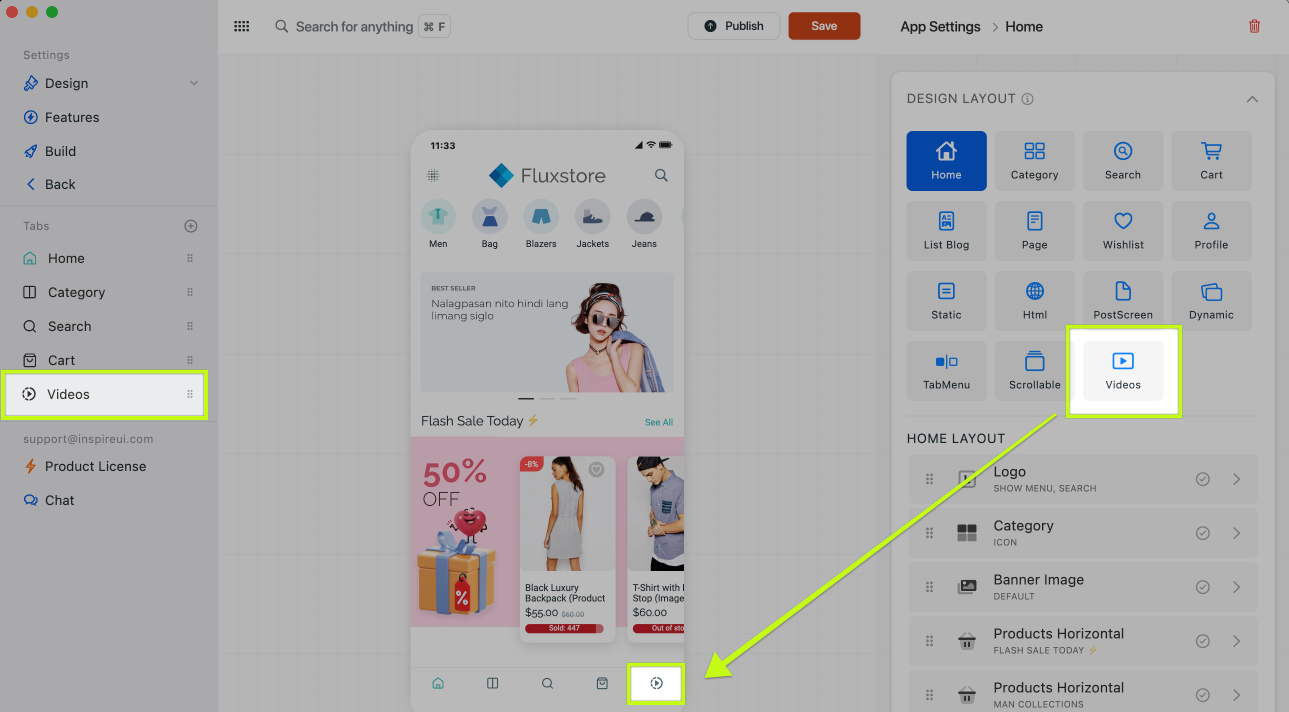Toggle the Category layout check circle
Screen dimensions: 1289x712
(1203, 533)
